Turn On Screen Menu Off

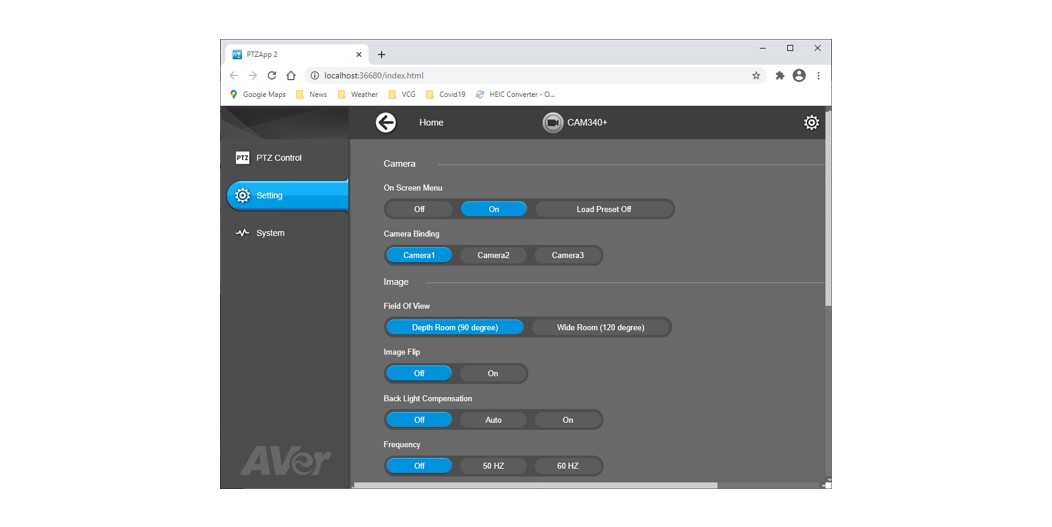(x=419, y=209)
